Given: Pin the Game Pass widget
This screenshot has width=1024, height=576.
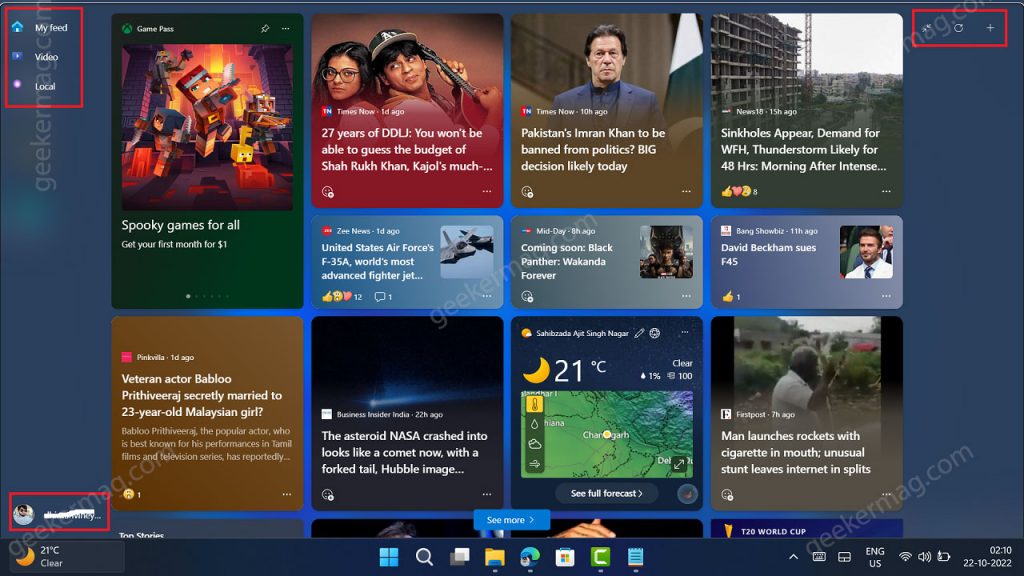Looking at the screenshot, I should [264, 29].
